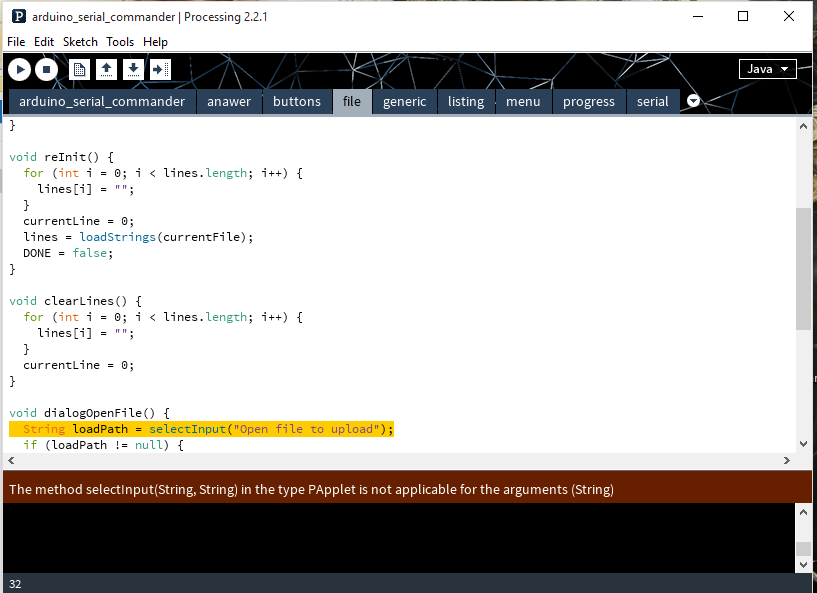817x593 pixels.
Task: Click the highlighted selectInput code line
Action: 201,429
